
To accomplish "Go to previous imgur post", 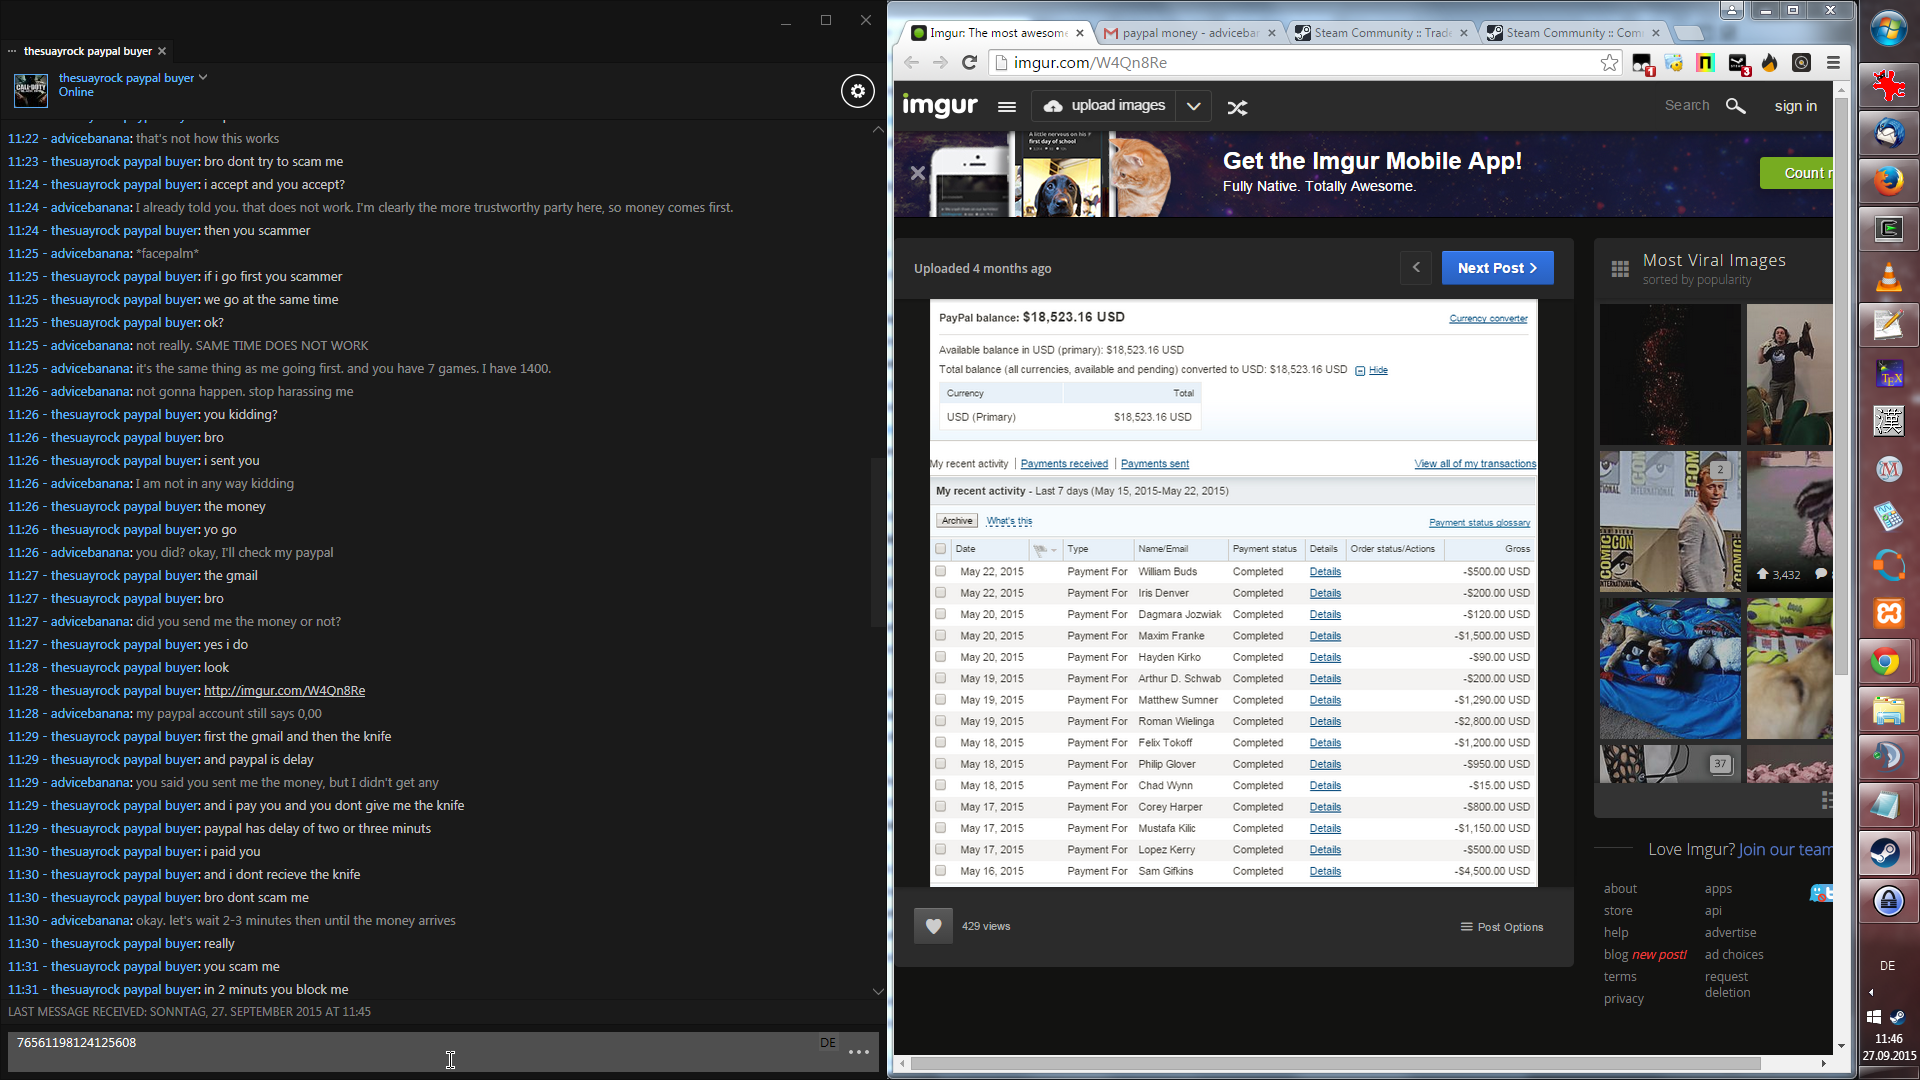I will [x=1416, y=268].
